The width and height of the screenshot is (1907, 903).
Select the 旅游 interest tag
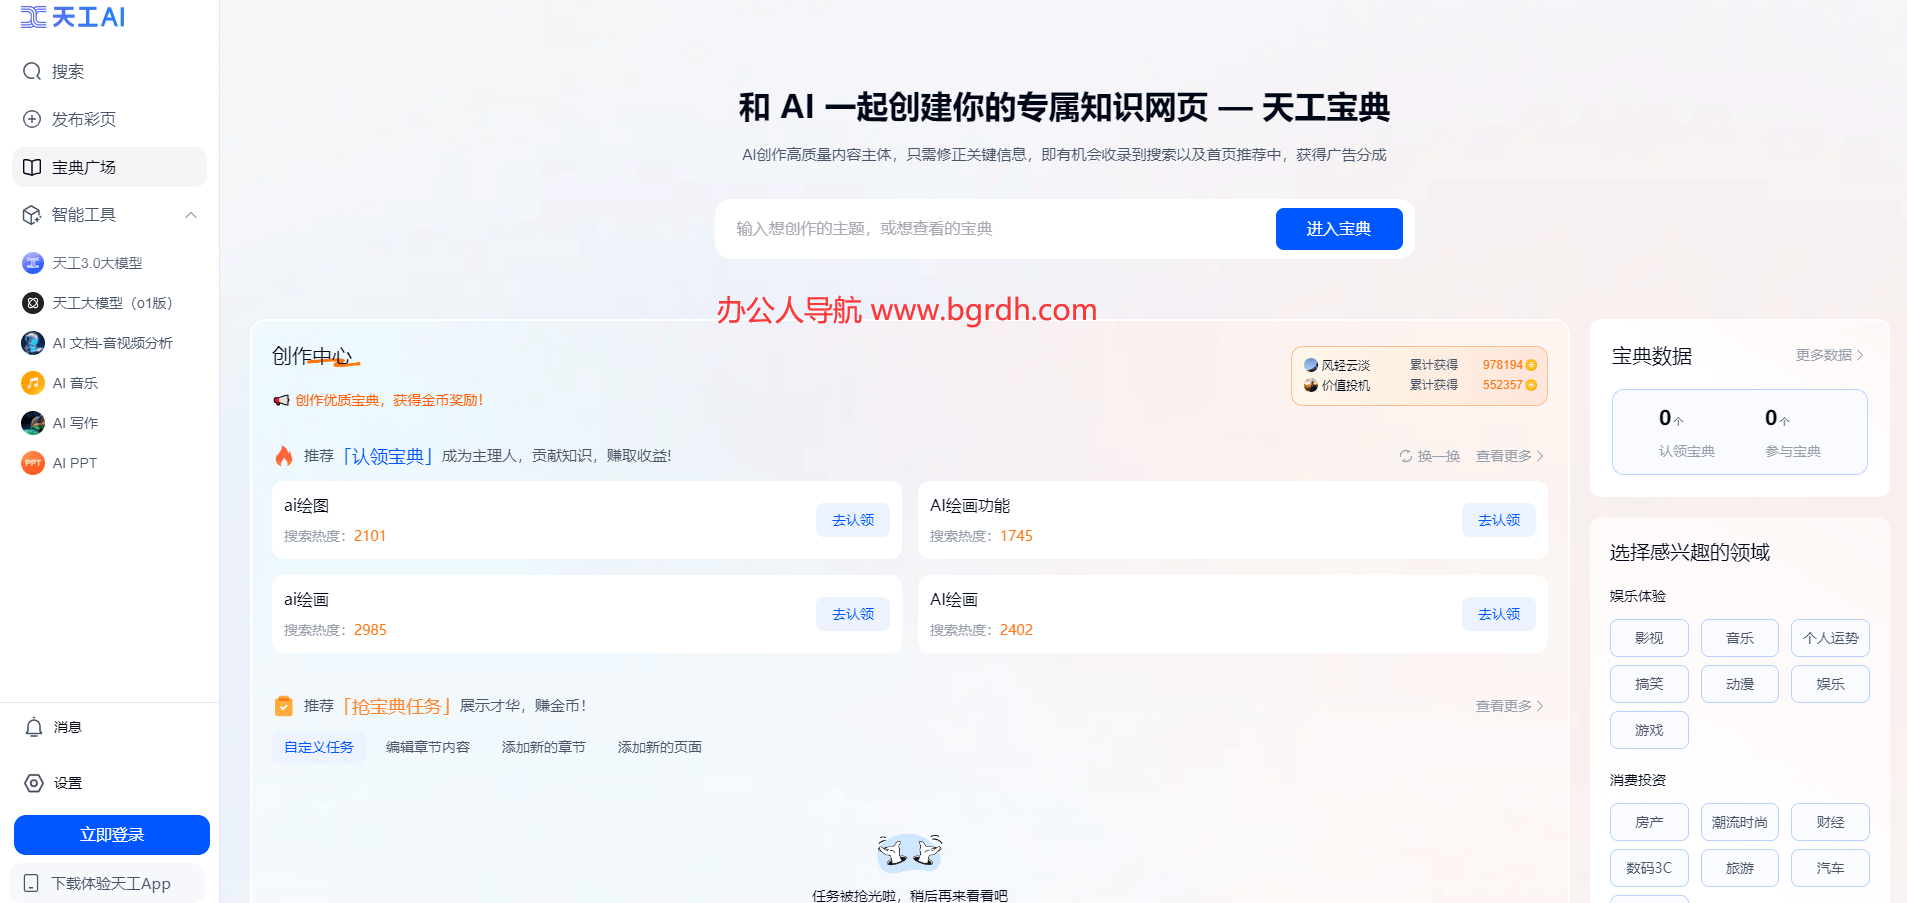1740,868
